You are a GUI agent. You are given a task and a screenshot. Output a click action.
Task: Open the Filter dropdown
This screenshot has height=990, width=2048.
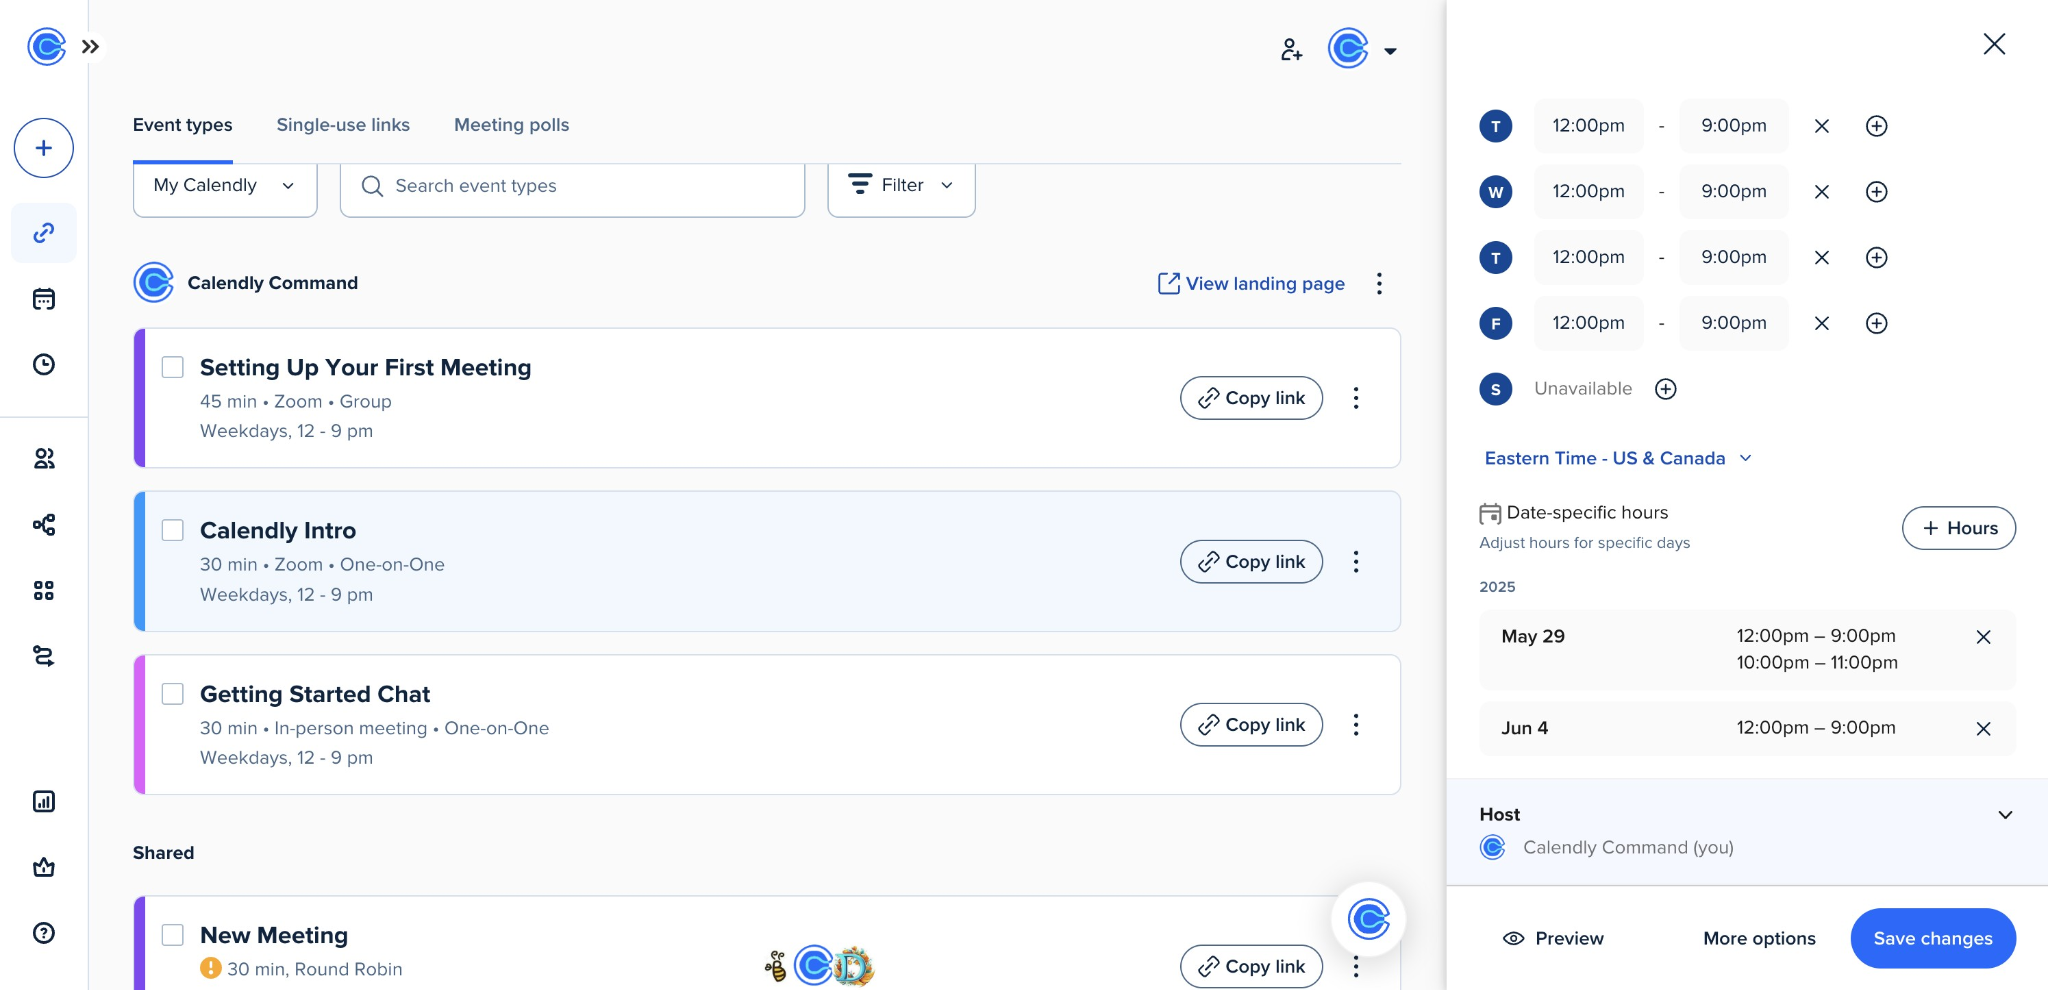[901, 187]
